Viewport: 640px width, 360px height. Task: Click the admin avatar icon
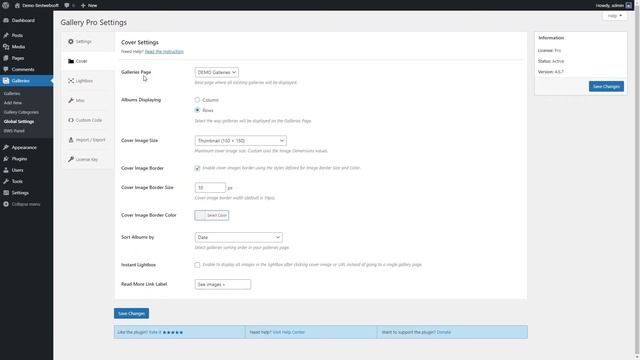tap(629, 5)
